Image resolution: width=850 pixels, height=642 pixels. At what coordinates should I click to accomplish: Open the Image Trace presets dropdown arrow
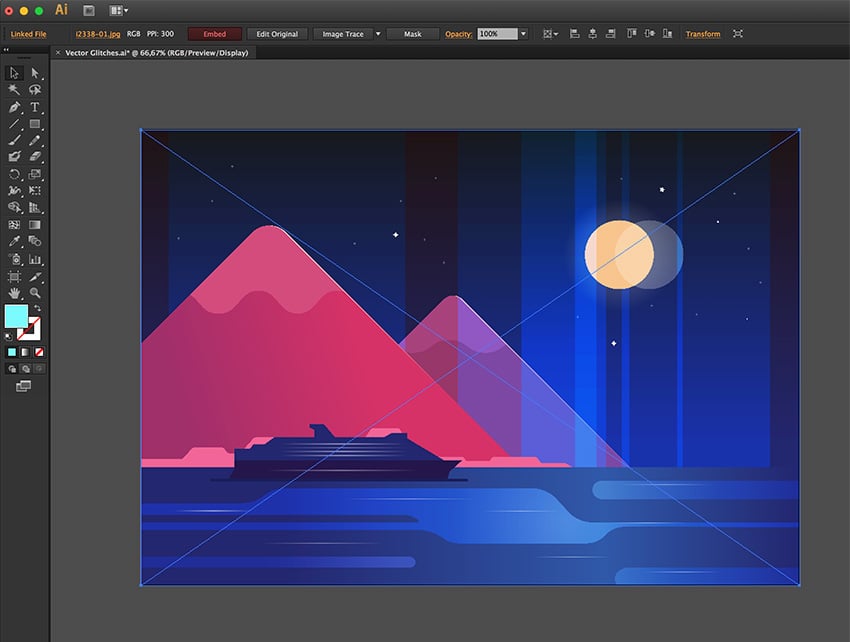tap(378, 34)
